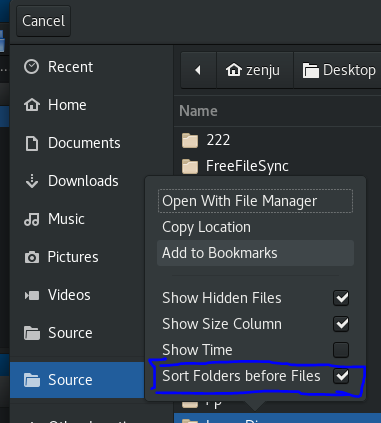Choose Open With File Manager
This screenshot has height=423, width=381.
255,201
